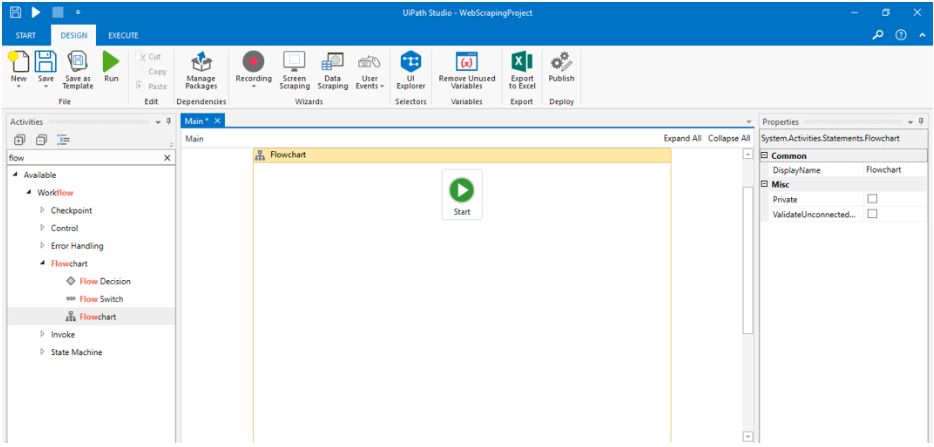Click the Flowchart header title bar
The height and width of the screenshot is (447, 934).
(x=462, y=155)
